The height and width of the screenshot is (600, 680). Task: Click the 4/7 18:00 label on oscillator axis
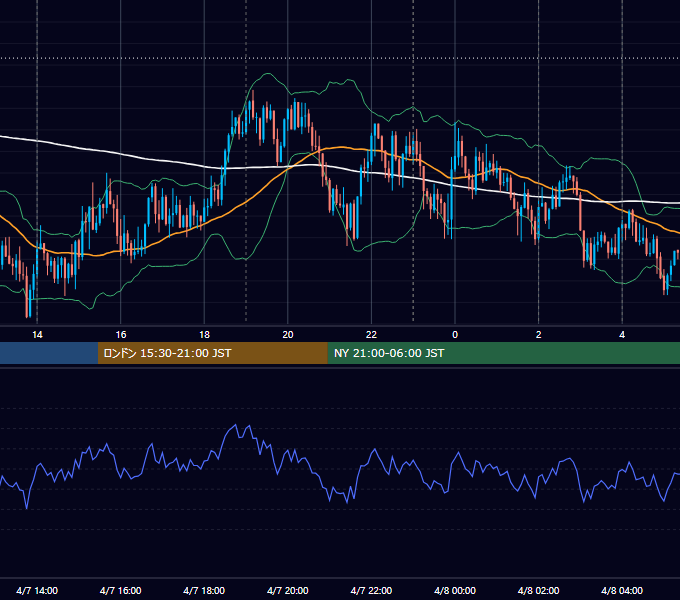pyautogui.click(x=204, y=590)
